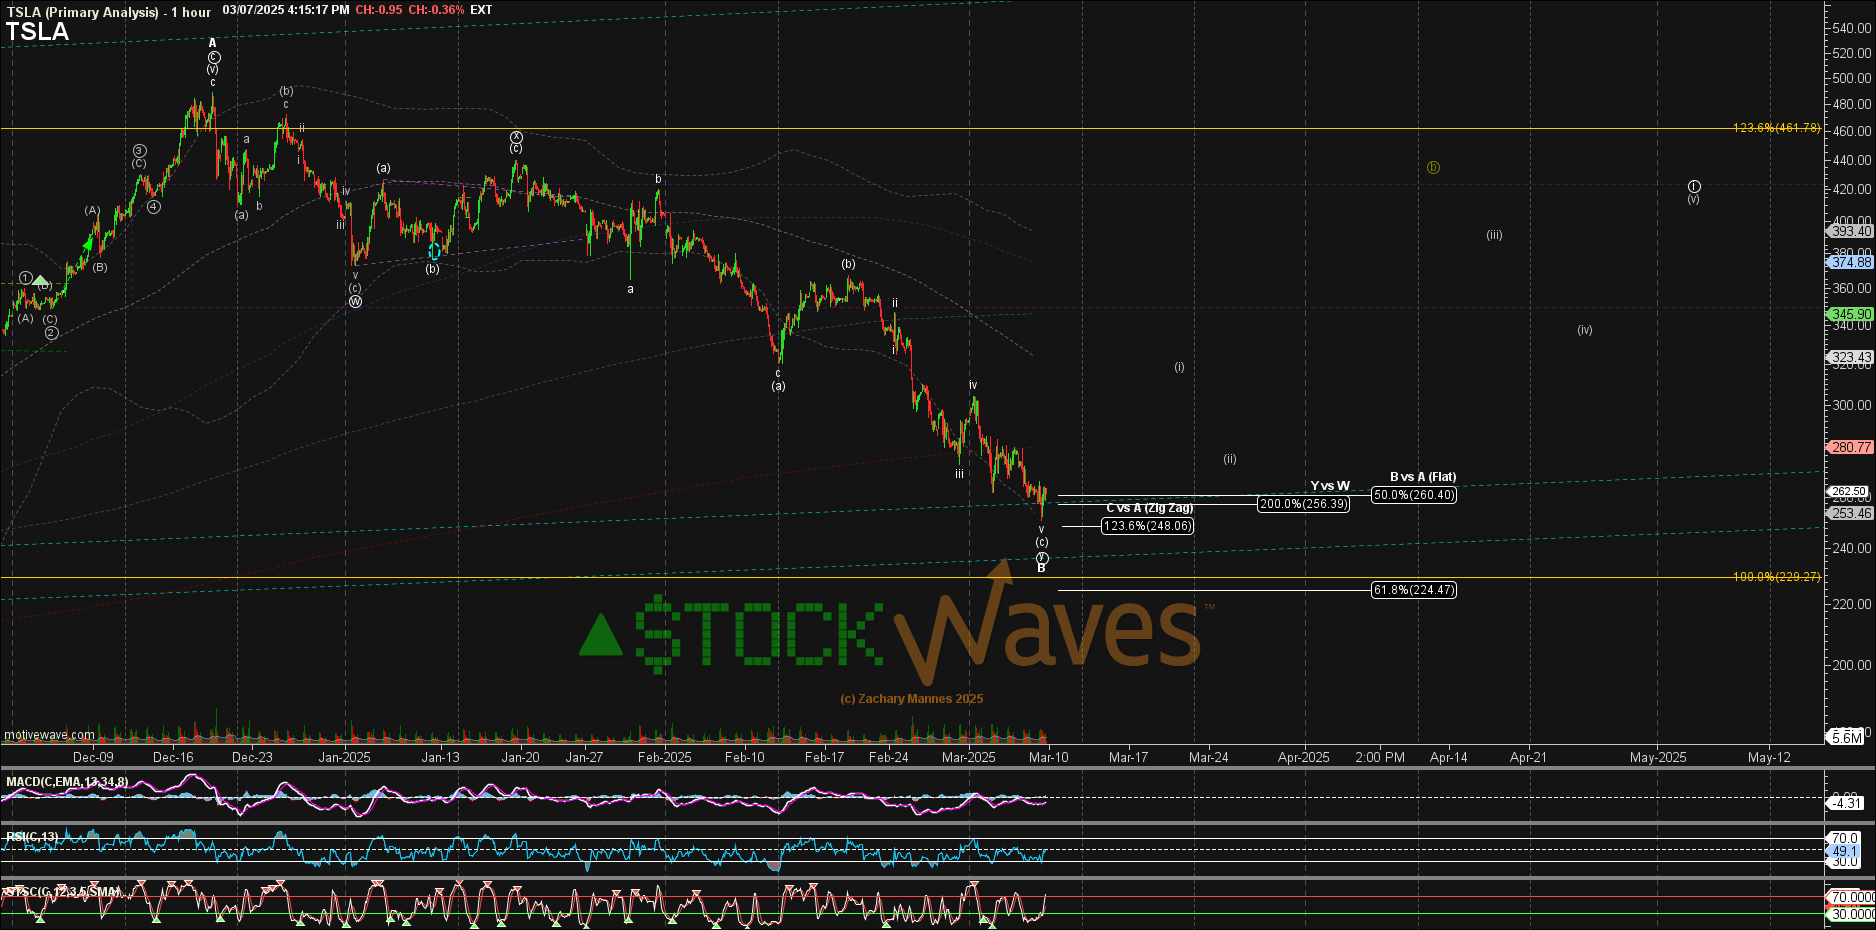Click the 262.50 last price marker

click(1848, 491)
